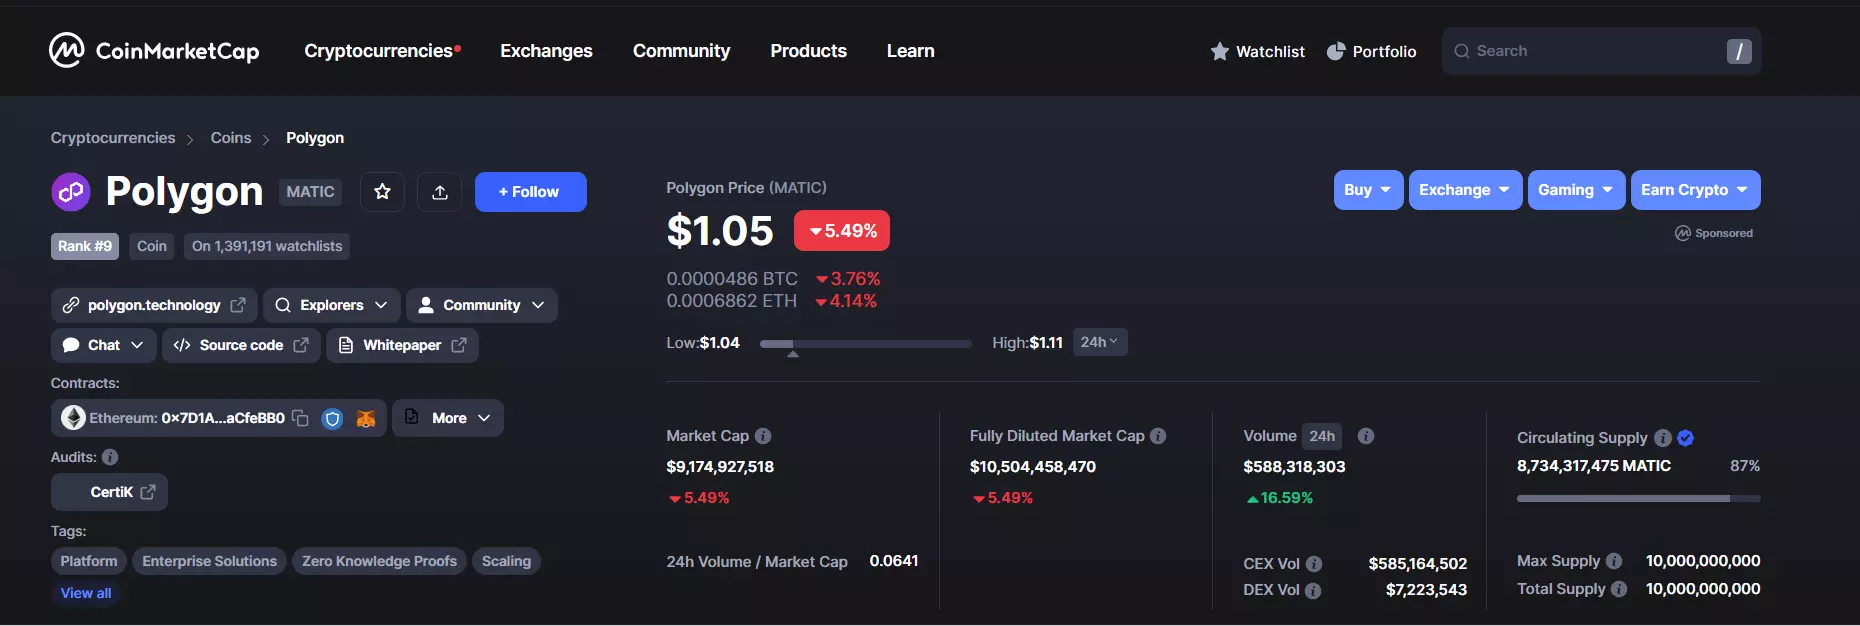This screenshot has height=626, width=1860.
Task: Click the Portfolio pie chart icon
Action: 1336,51
